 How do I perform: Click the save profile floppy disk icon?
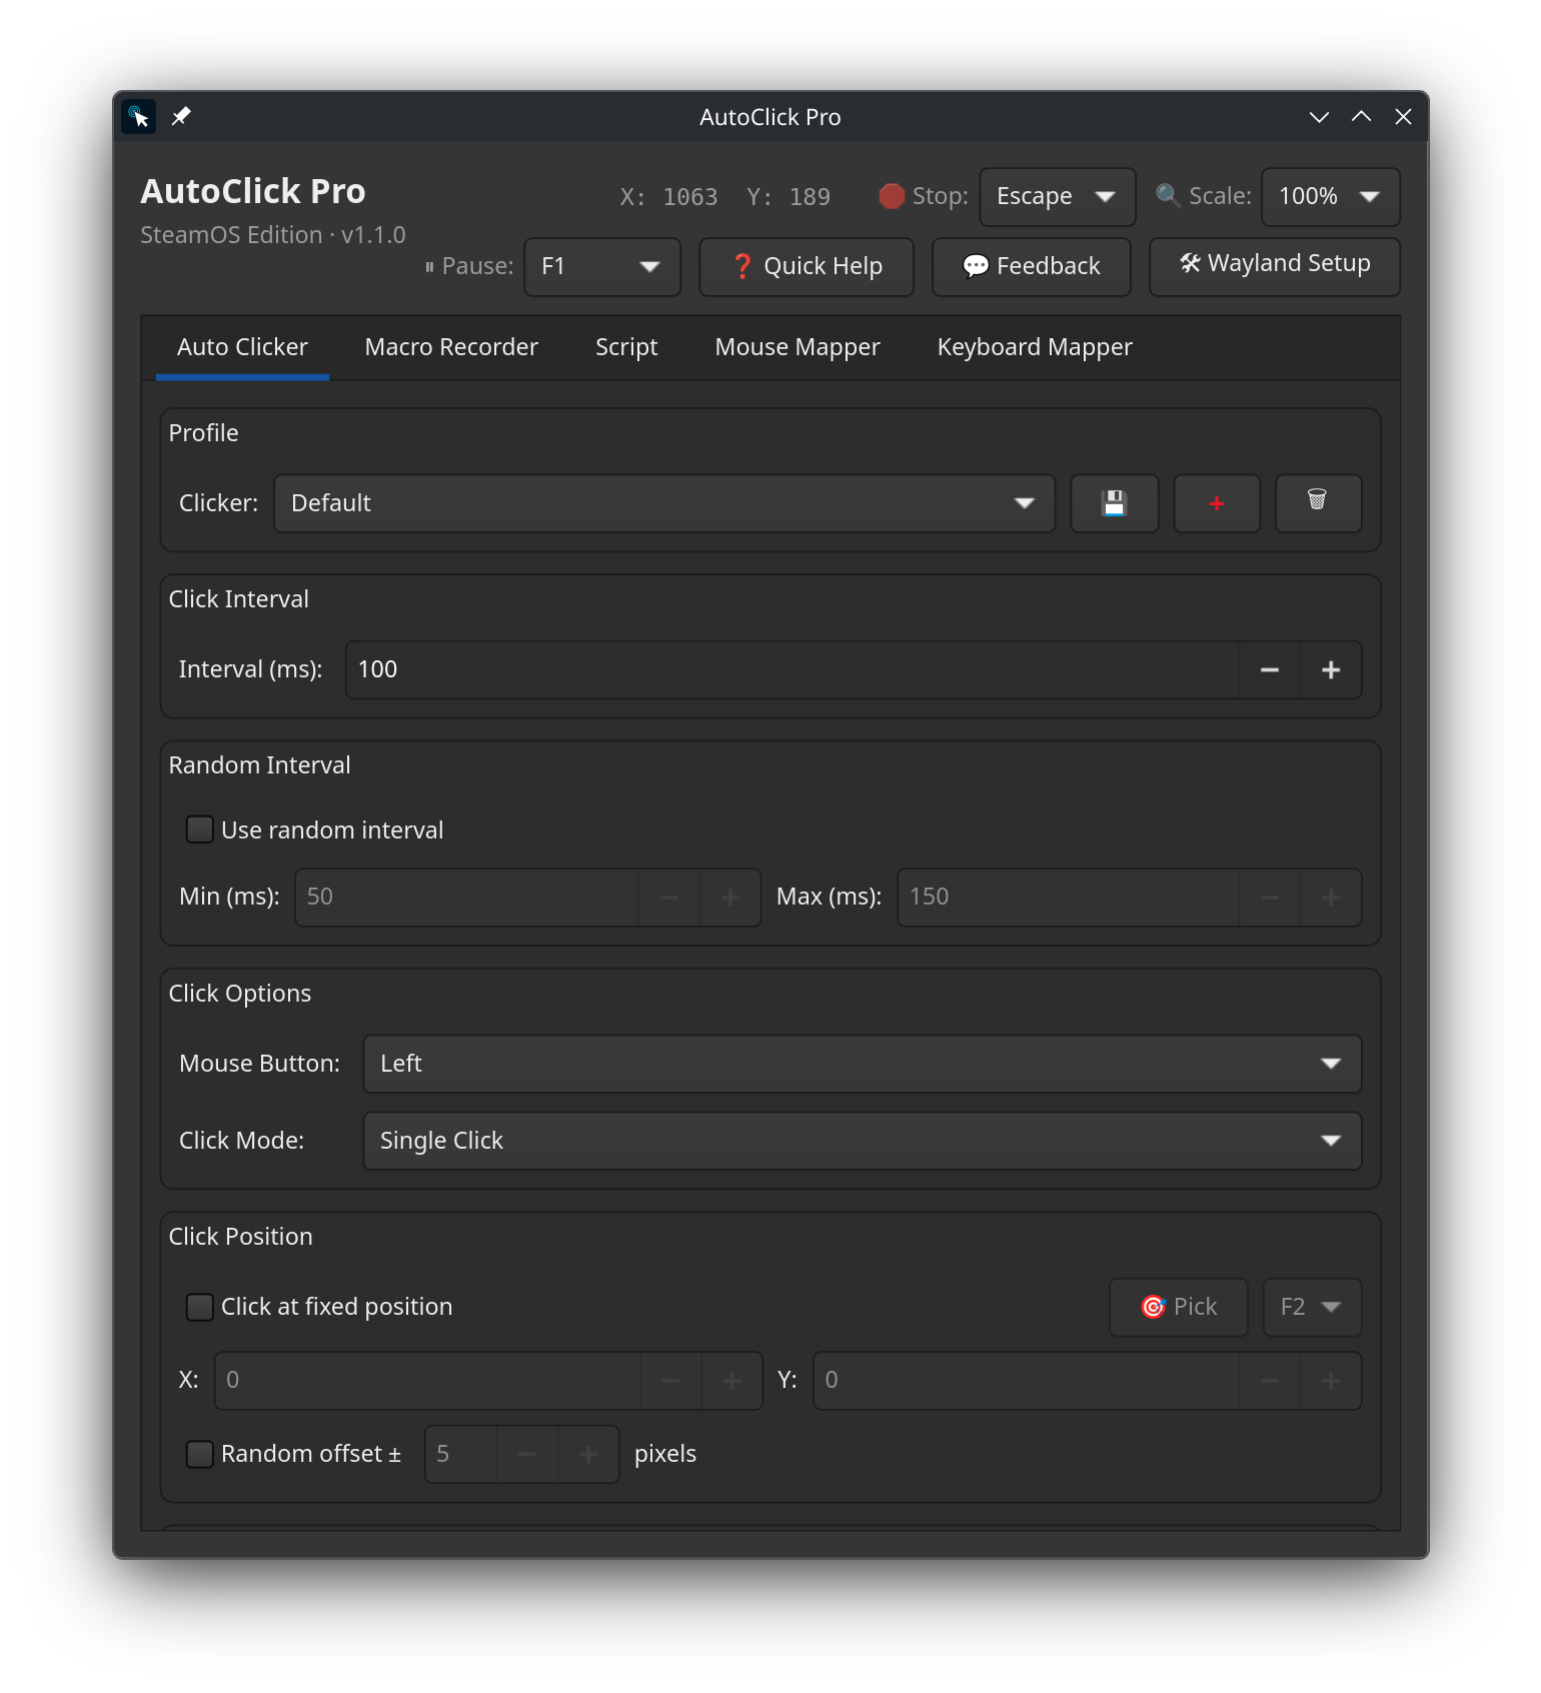[1114, 503]
